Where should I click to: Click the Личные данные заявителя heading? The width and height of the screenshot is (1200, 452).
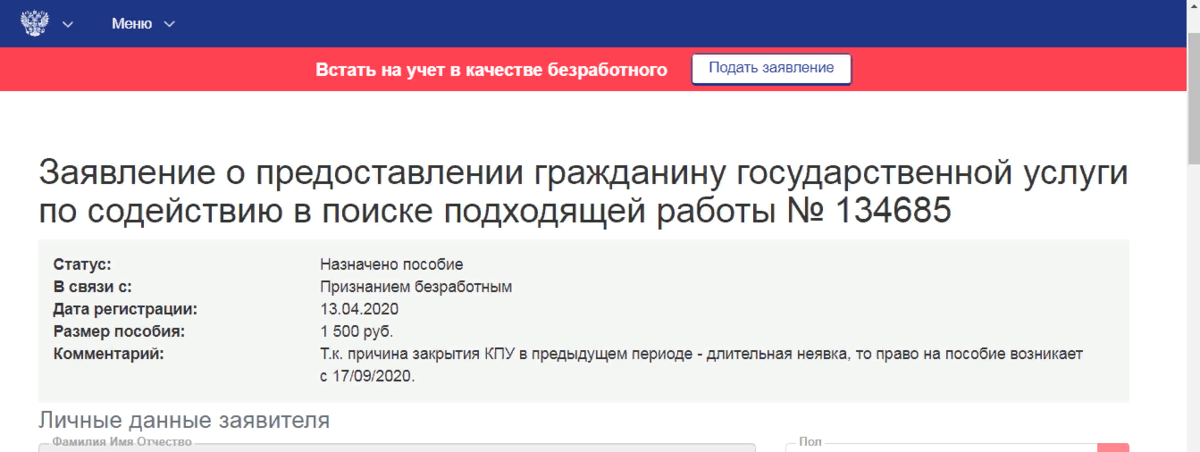184,421
